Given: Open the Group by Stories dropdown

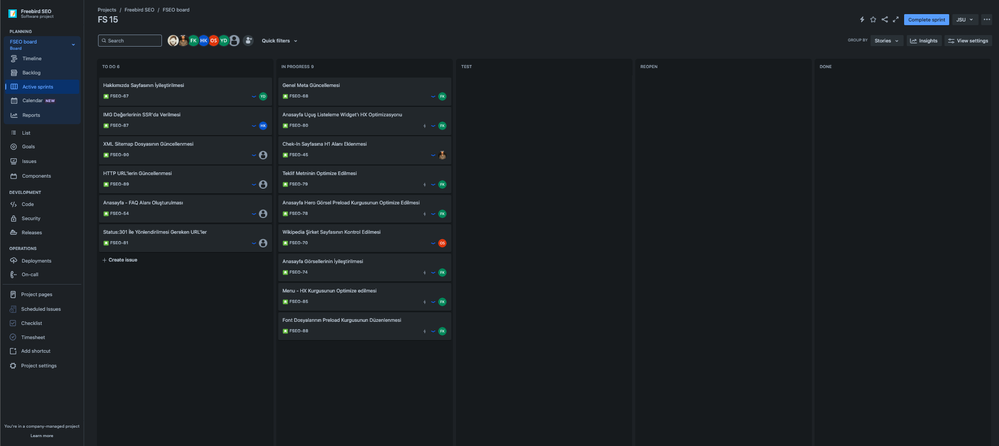Looking at the screenshot, I should [x=887, y=41].
